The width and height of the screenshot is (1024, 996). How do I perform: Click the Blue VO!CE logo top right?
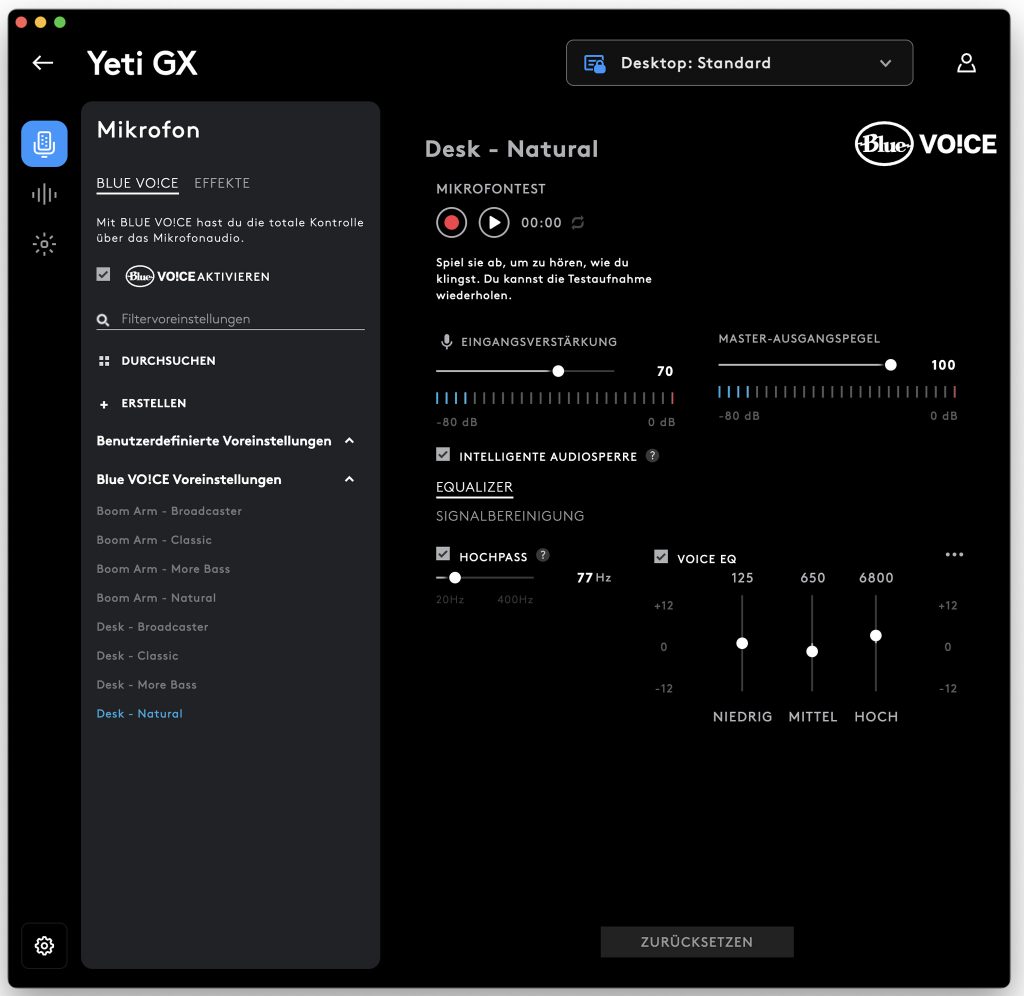(925, 144)
